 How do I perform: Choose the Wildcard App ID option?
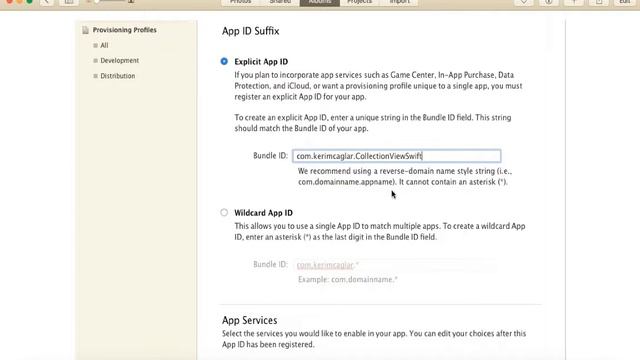[x=224, y=212]
